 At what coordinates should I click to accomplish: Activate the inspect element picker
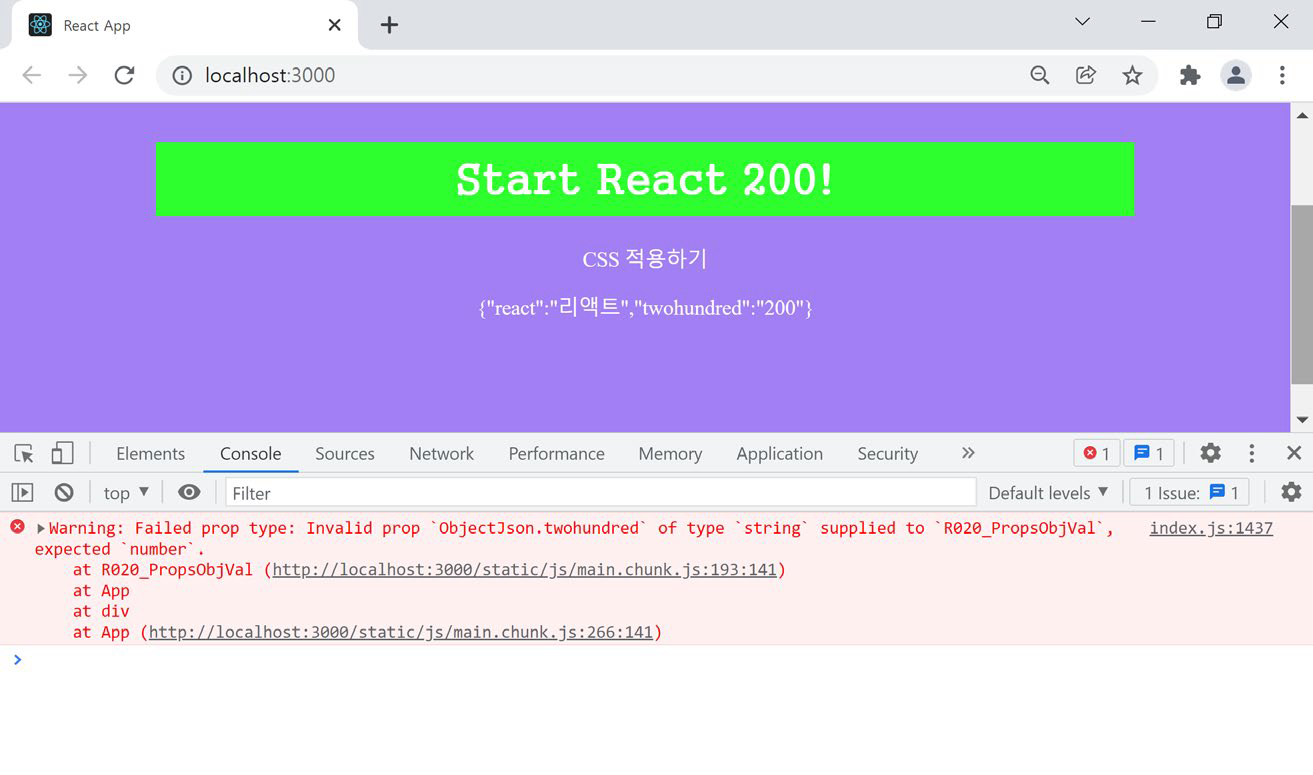pos(24,453)
